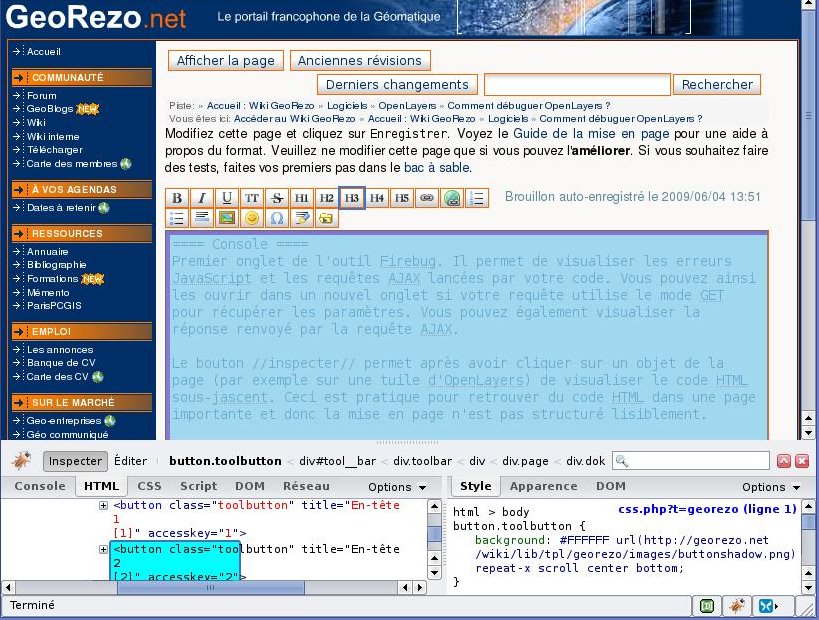The width and height of the screenshot is (819, 620).
Task: Open the Options dropdown in Style panel
Action: (770, 487)
